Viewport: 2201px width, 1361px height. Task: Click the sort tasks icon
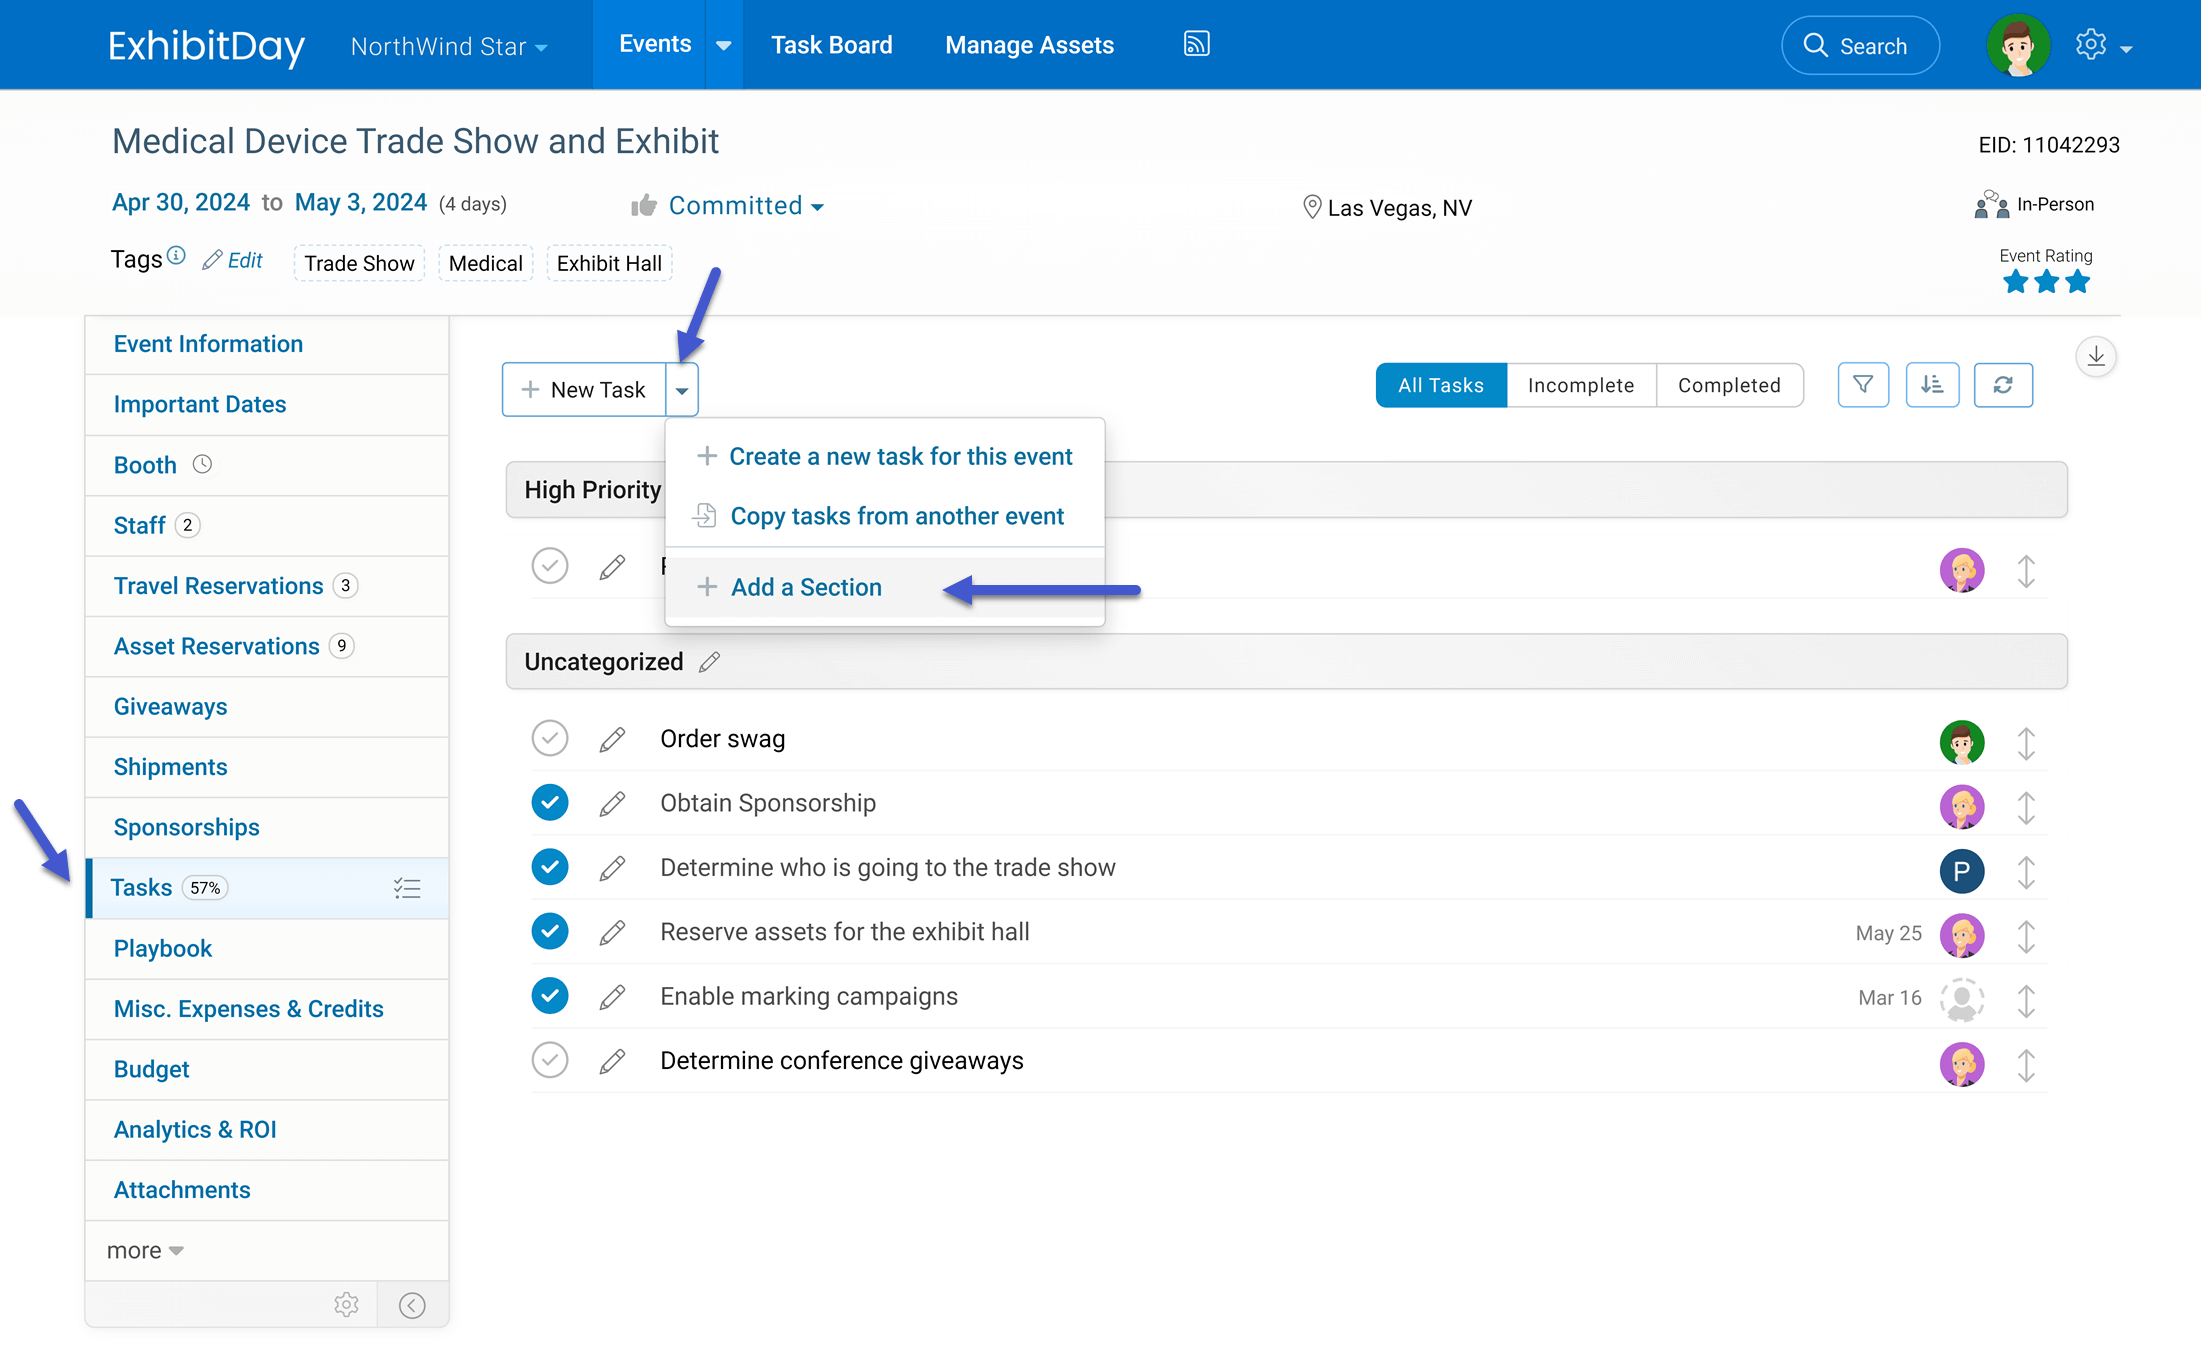[x=1932, y=383]
